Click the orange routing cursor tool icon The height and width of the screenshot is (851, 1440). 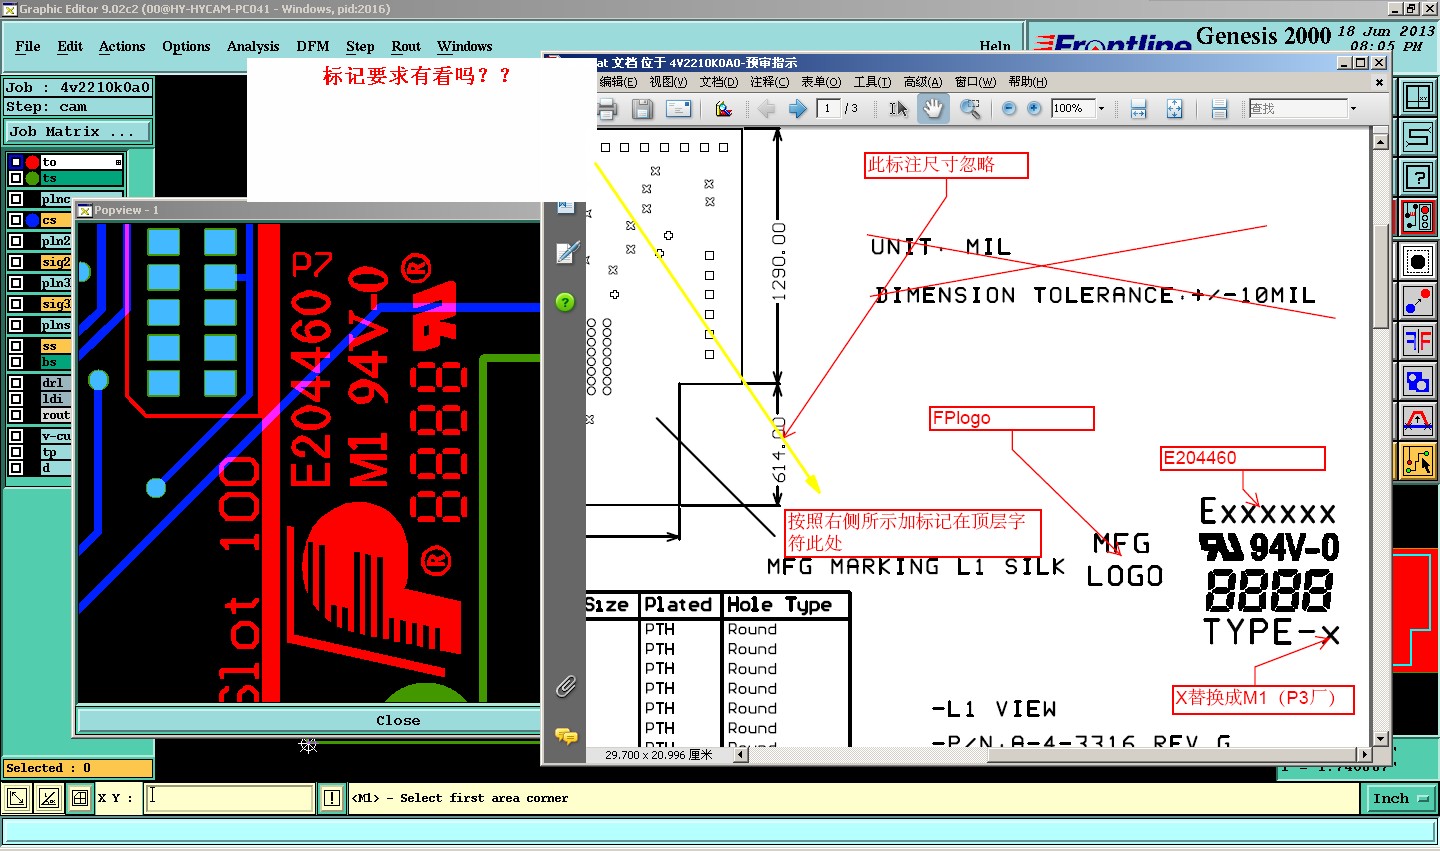[x=1418, y=461]
